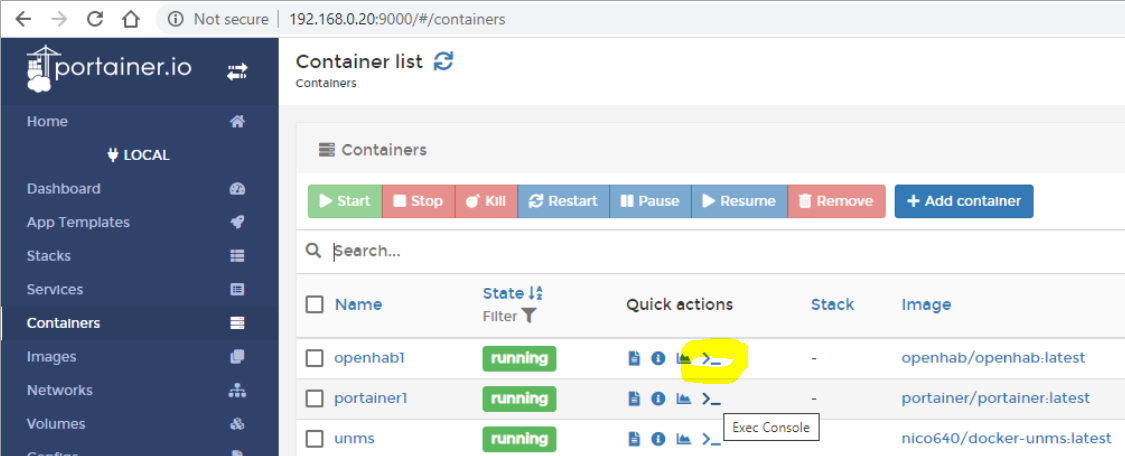This screenshot has height=456, width=1125.
Task: Sort containers by Name column
Action: [358, 304]
